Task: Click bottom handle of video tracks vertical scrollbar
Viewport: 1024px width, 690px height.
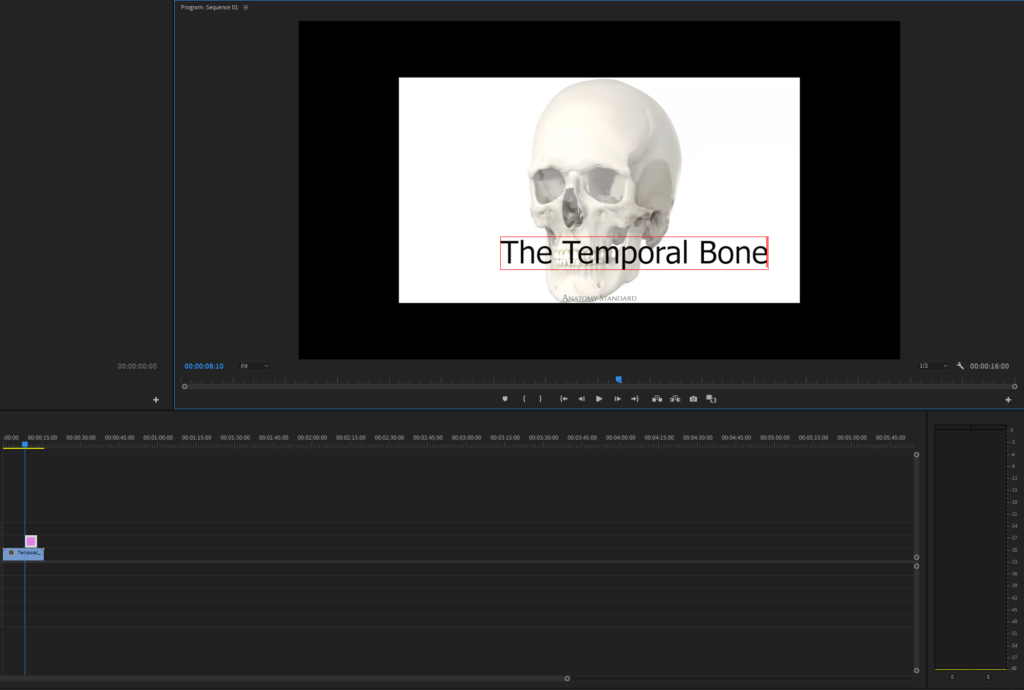Action: pos(916,557)
